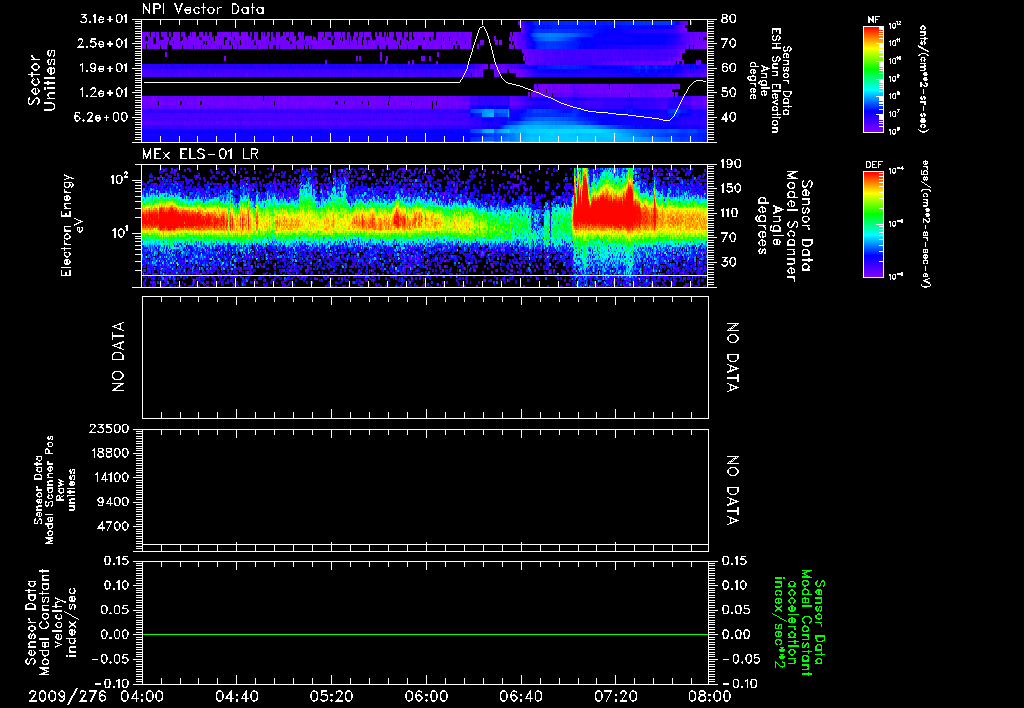Click the 04:00 time axis label
Viewport: 1024px width, 708px height.
pyautogui.click(x=142, y=696)
